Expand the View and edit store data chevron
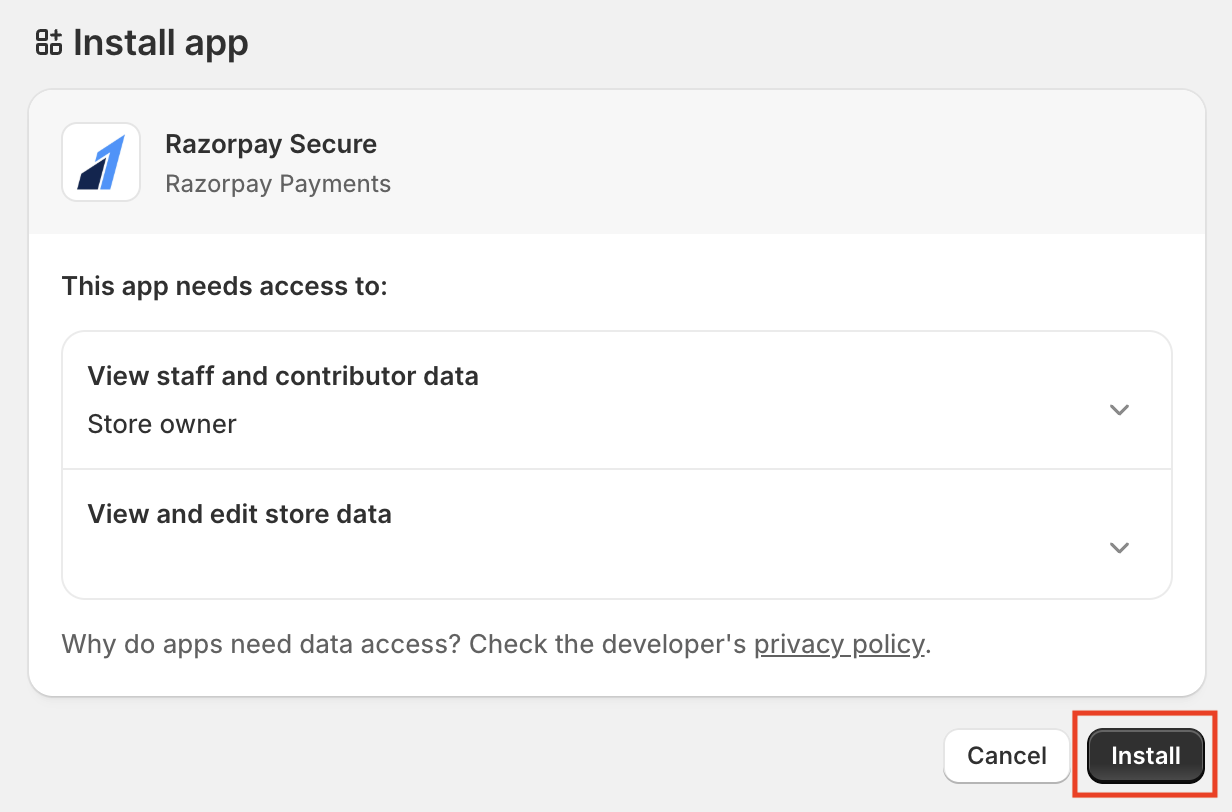 [x=1119, y=548]
